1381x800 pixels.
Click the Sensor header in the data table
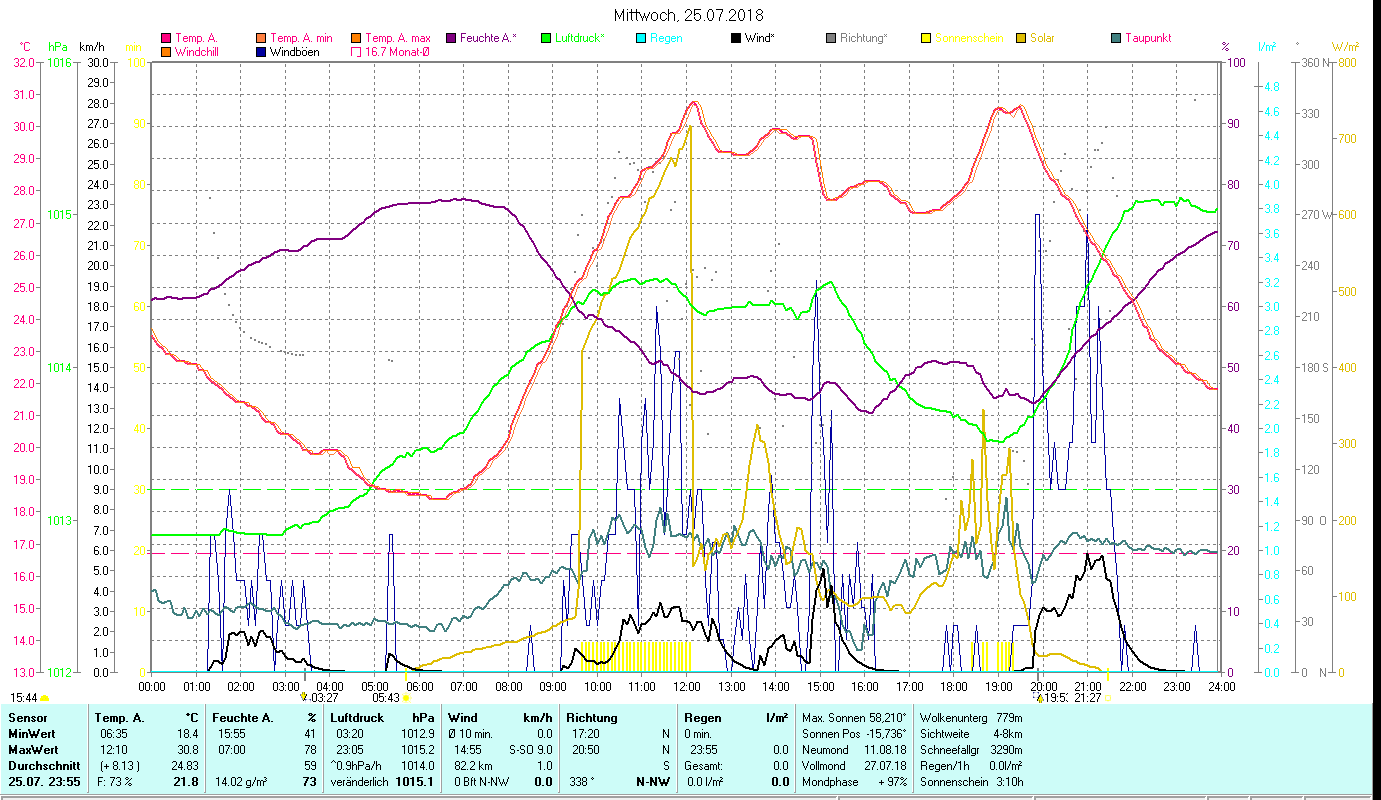[x=27, y=718]
